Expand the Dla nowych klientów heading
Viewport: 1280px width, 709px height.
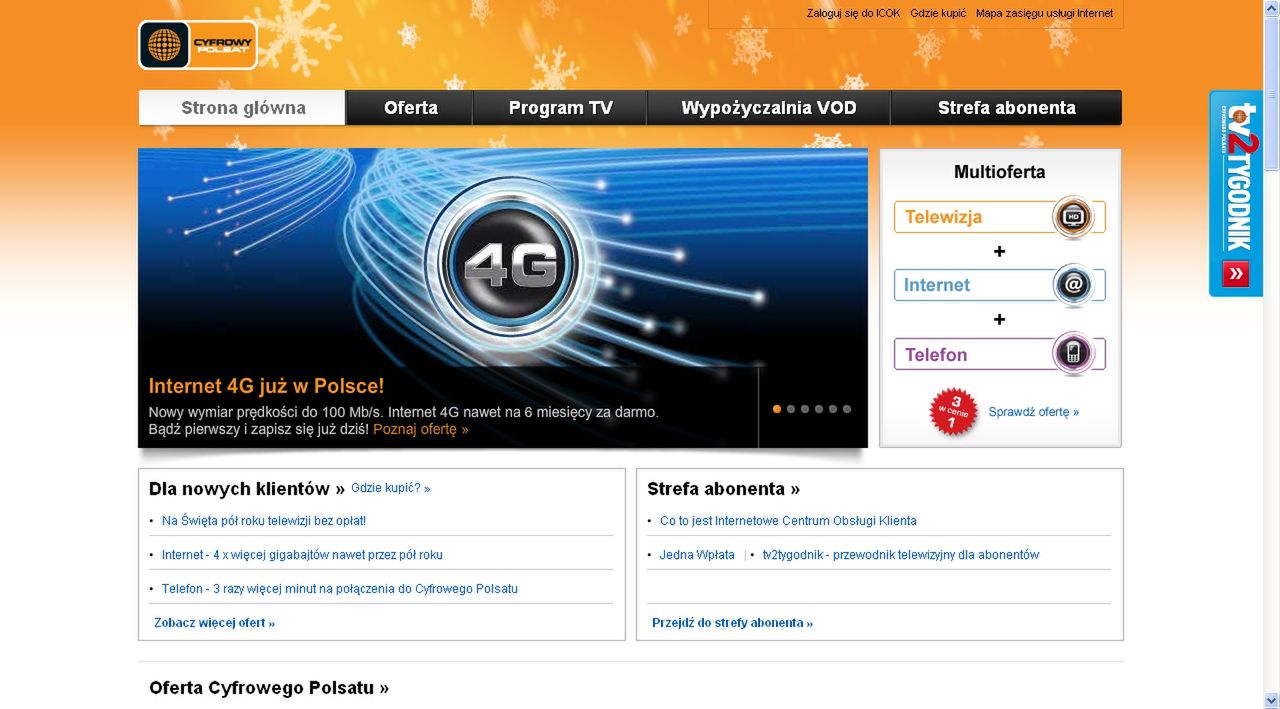[x=247, y=489]
